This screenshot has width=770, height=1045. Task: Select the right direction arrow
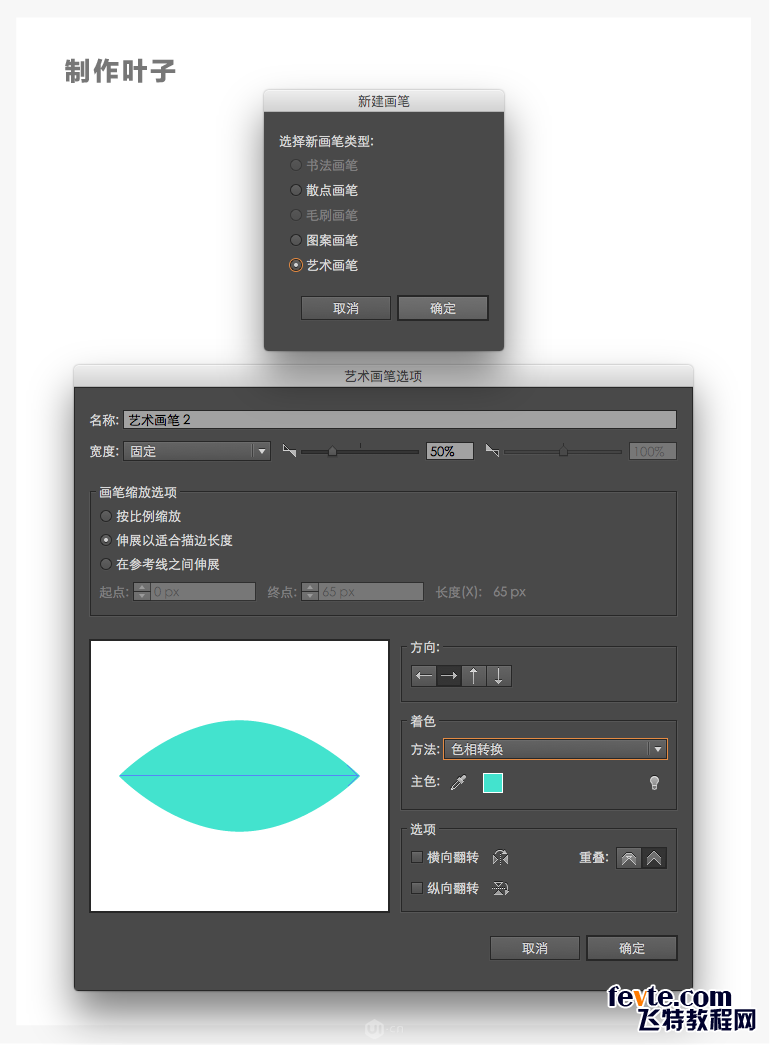click(x=449, y=676)
